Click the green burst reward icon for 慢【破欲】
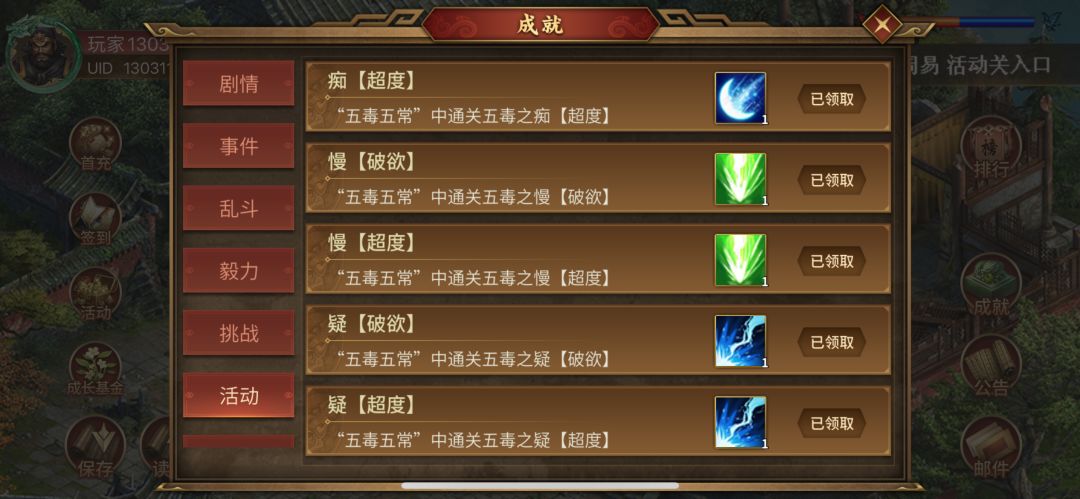 [x=740, y=179]
